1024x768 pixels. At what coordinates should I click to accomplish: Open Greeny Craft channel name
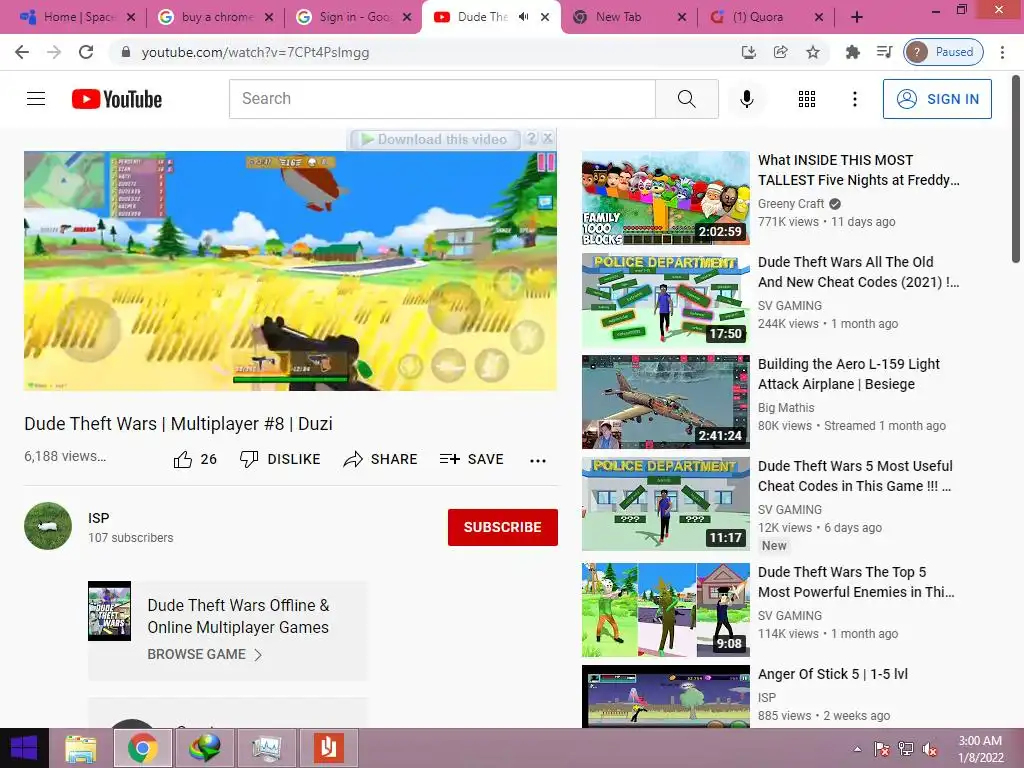791,204
